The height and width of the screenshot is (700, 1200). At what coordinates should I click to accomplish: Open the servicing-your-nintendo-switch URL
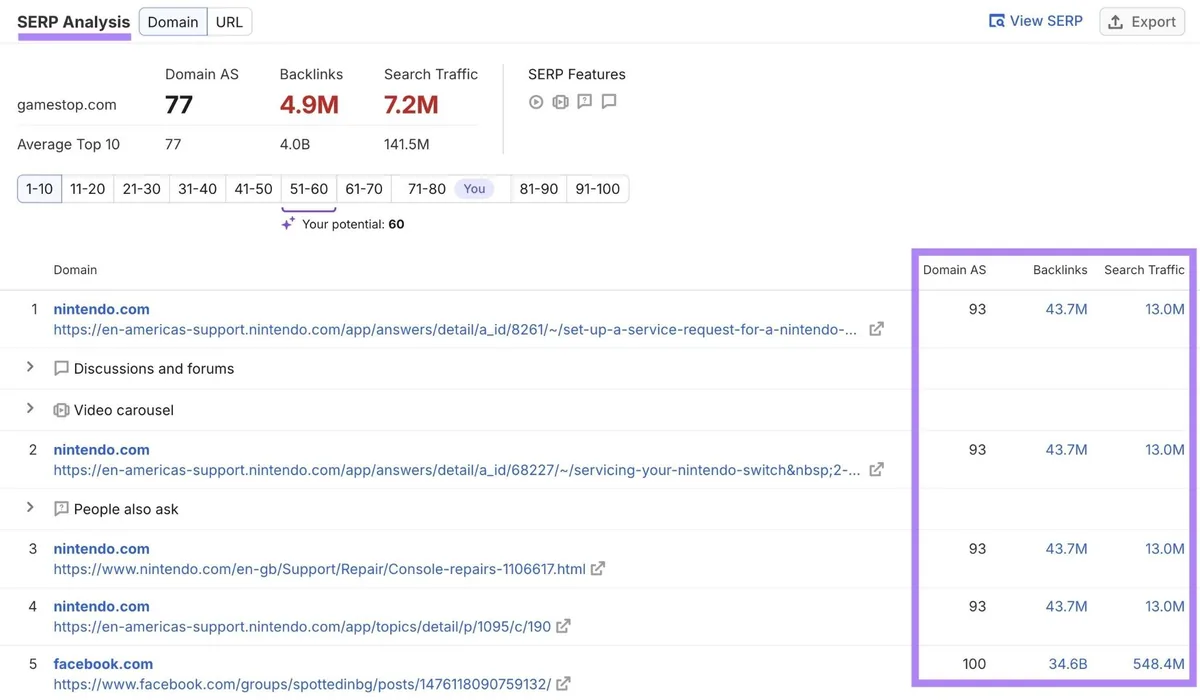[457, 470]
